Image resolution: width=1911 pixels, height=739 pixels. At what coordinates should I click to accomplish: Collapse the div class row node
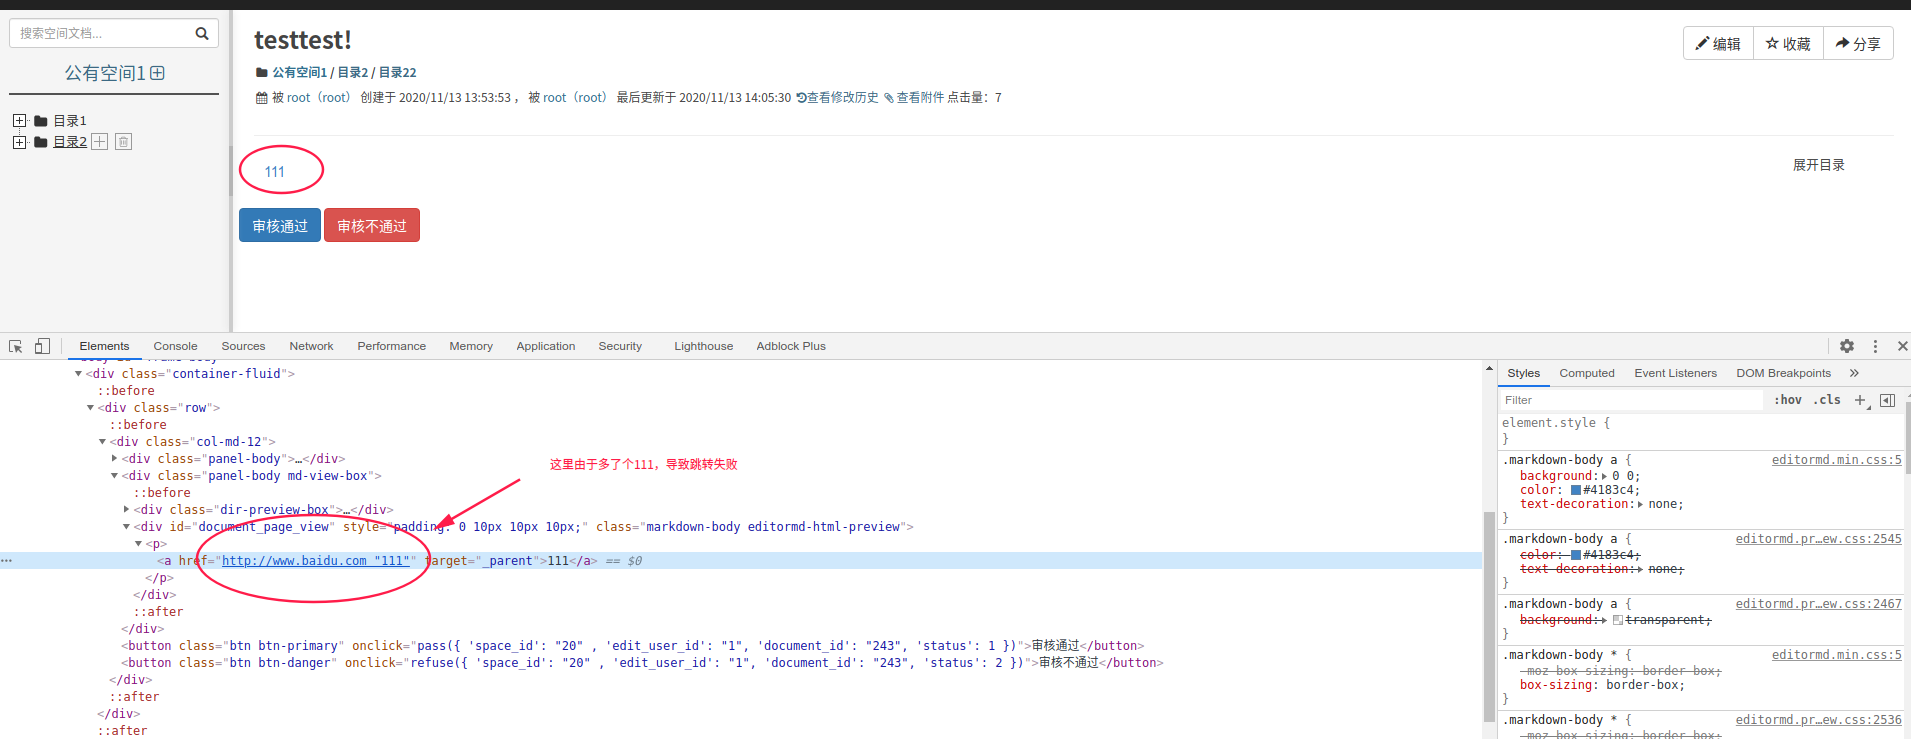[91, 408]
